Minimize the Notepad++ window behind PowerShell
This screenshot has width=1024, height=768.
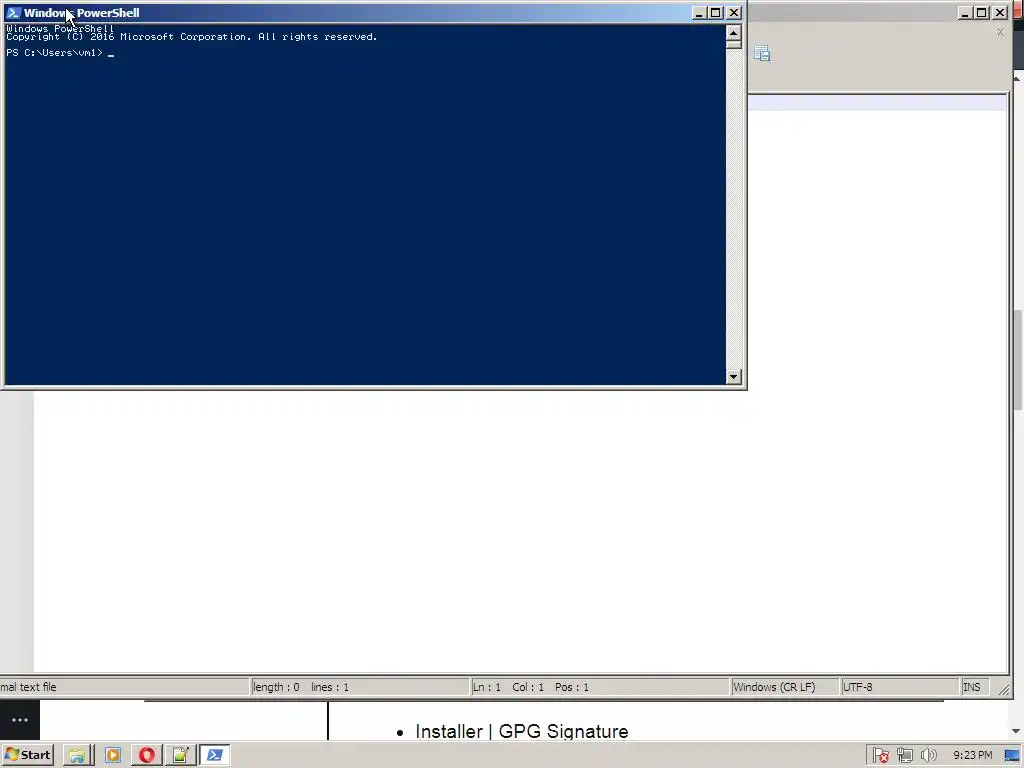965,12
